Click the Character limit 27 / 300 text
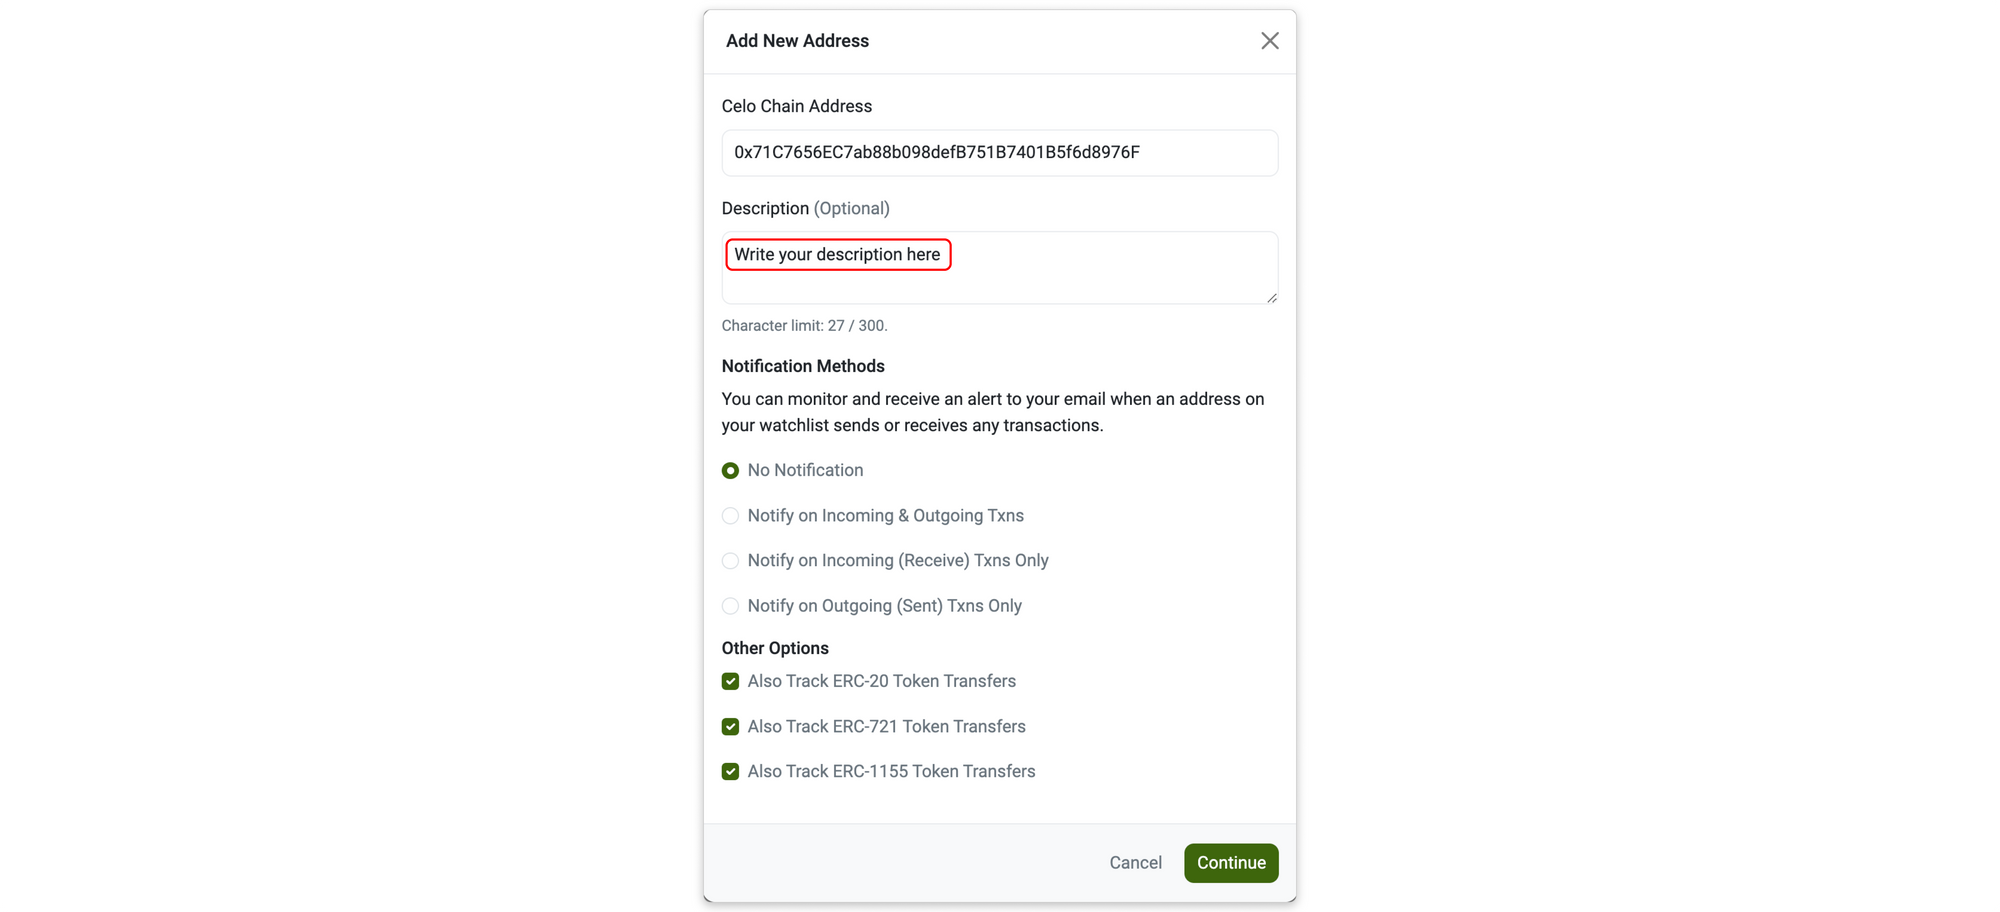This screenshot has height=912, width=2000. click(805, 326)
